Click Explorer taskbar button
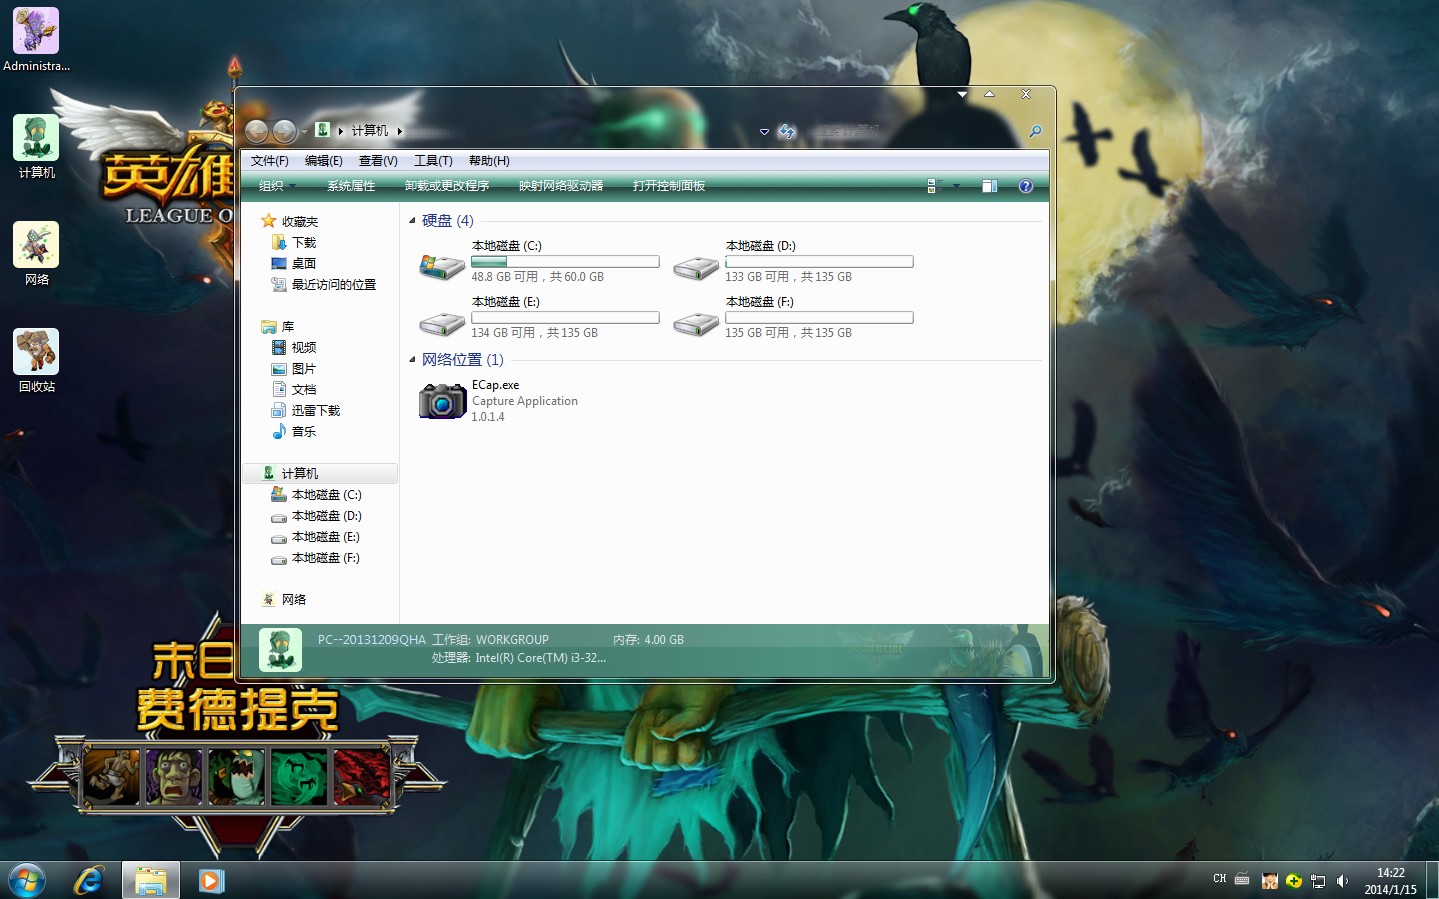 point(151,881)
